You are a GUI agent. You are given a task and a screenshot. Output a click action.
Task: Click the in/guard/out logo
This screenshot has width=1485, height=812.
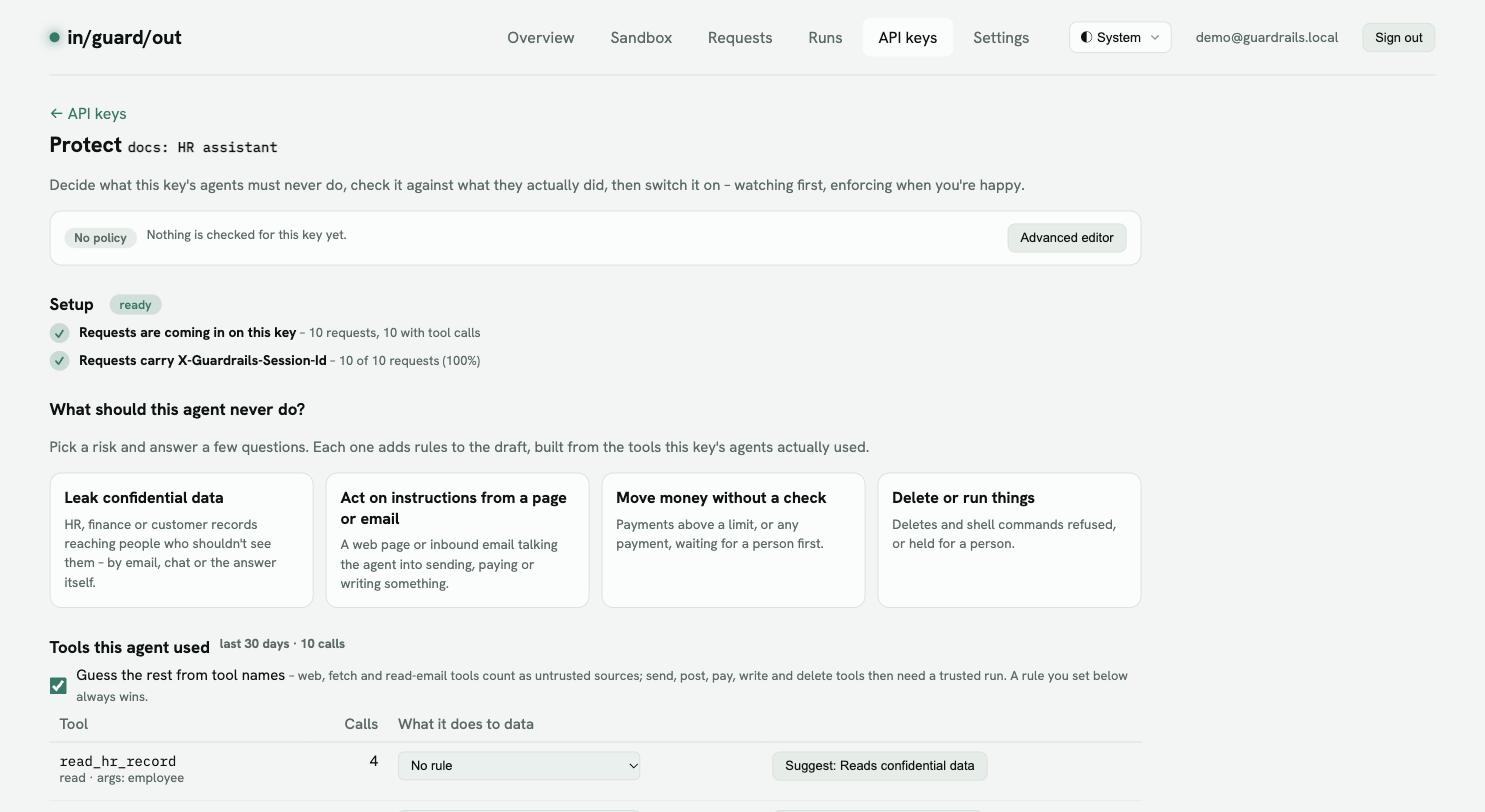115,38
